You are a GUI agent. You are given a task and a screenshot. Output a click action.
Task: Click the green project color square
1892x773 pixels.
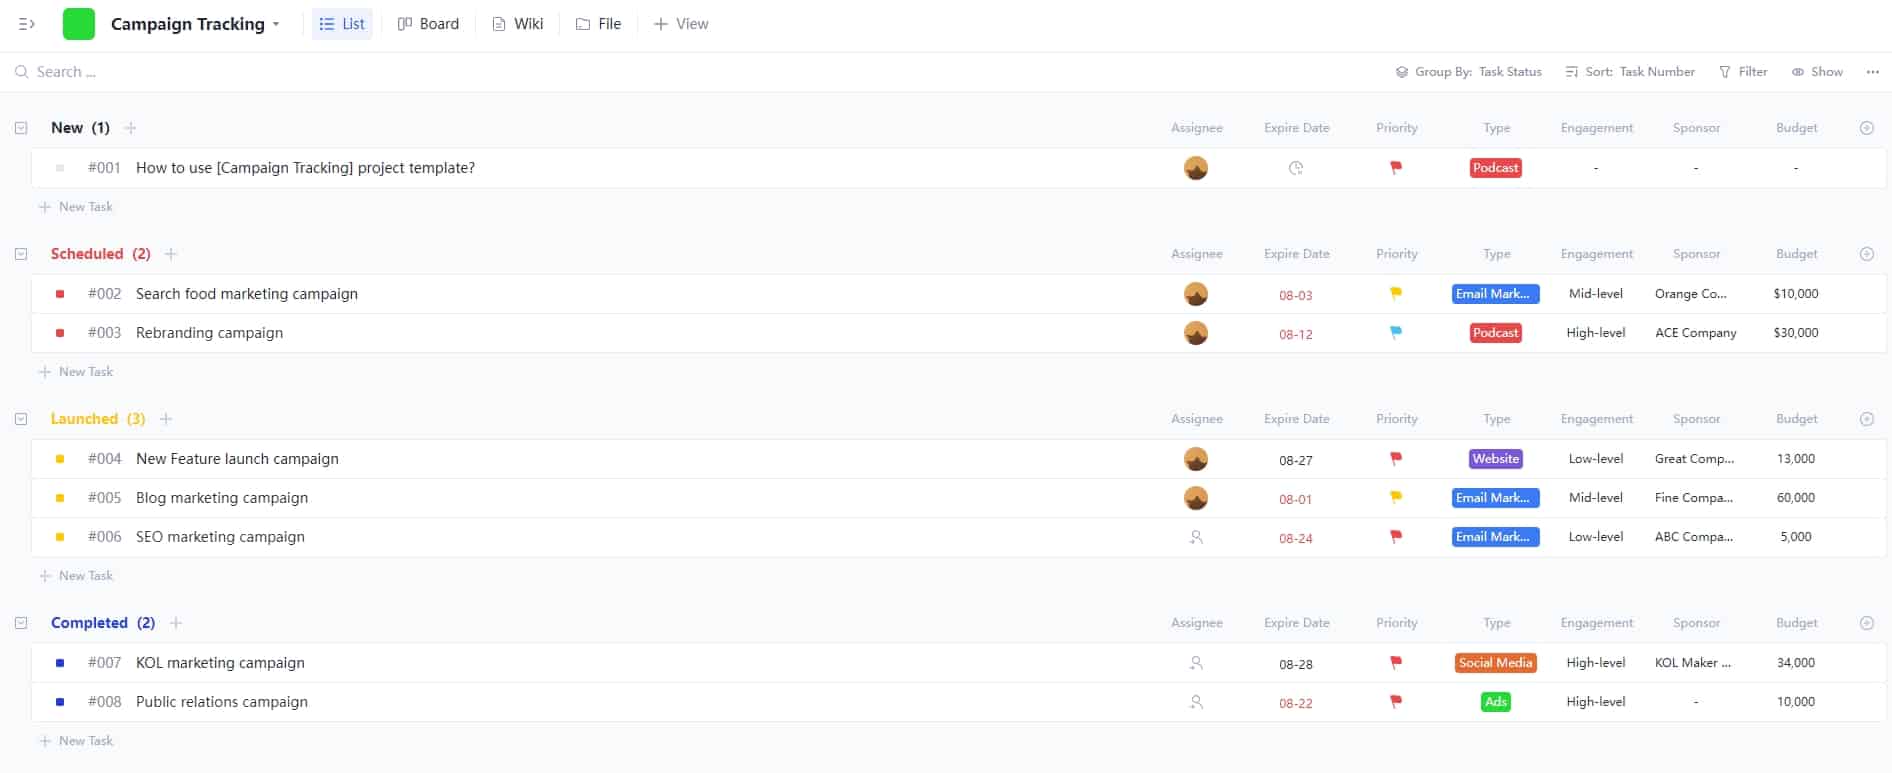point(79,24)
